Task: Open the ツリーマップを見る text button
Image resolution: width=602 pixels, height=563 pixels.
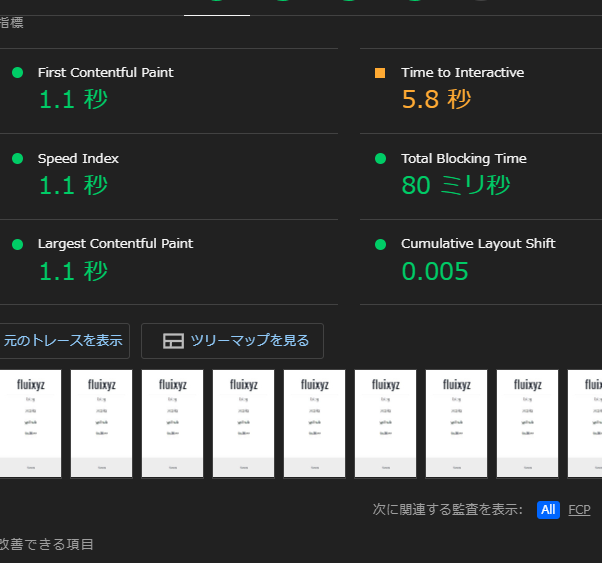Action: coord(250,341)
